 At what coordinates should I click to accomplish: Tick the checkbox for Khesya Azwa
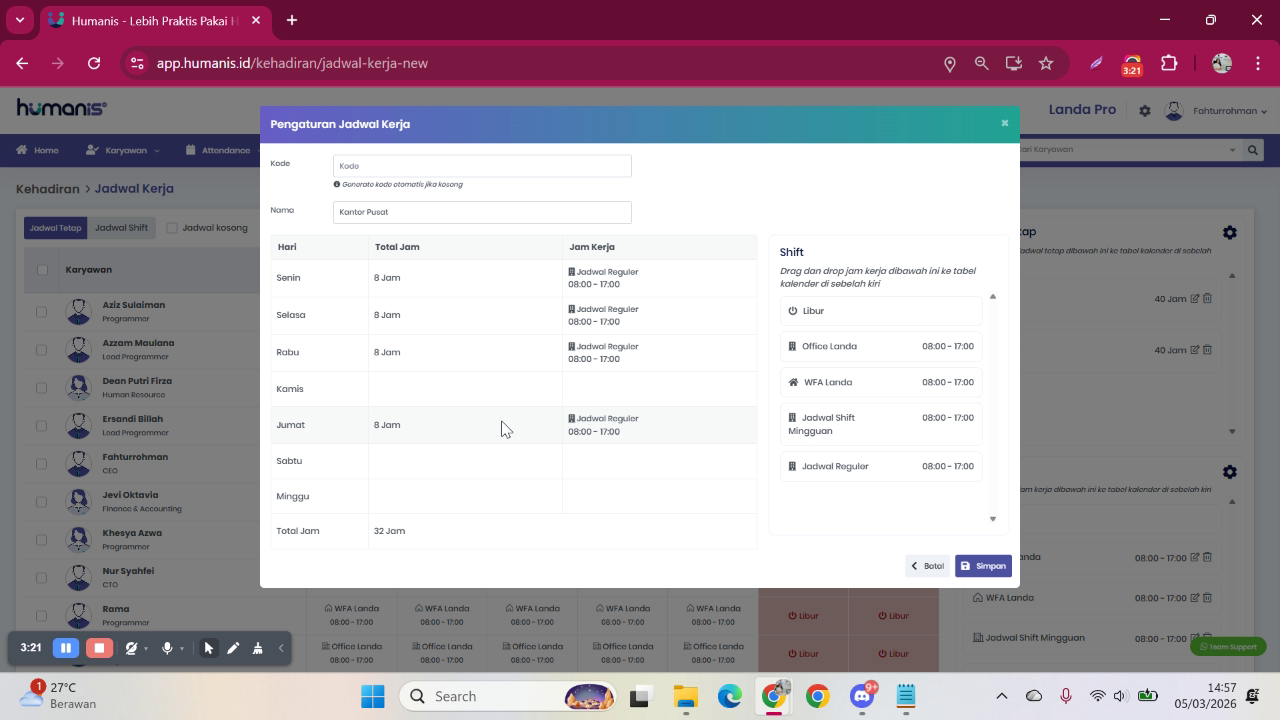[42, 540]
